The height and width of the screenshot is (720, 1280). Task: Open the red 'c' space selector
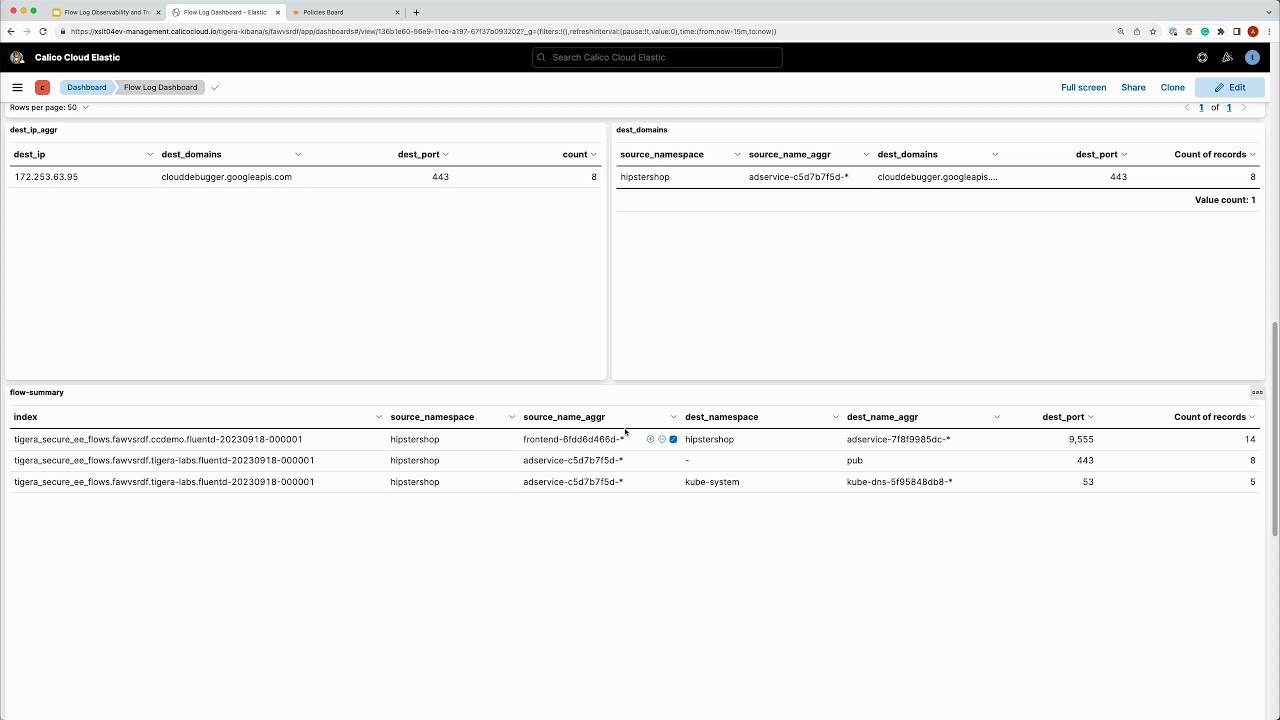(x=42, y=87)
